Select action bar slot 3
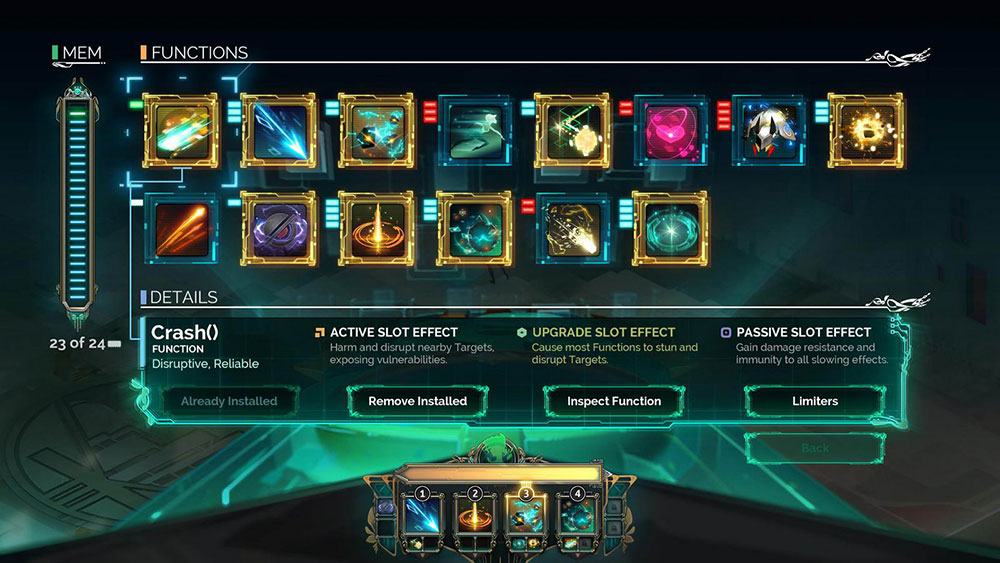Screen dimensions: 1000x563 click(526, 515)
